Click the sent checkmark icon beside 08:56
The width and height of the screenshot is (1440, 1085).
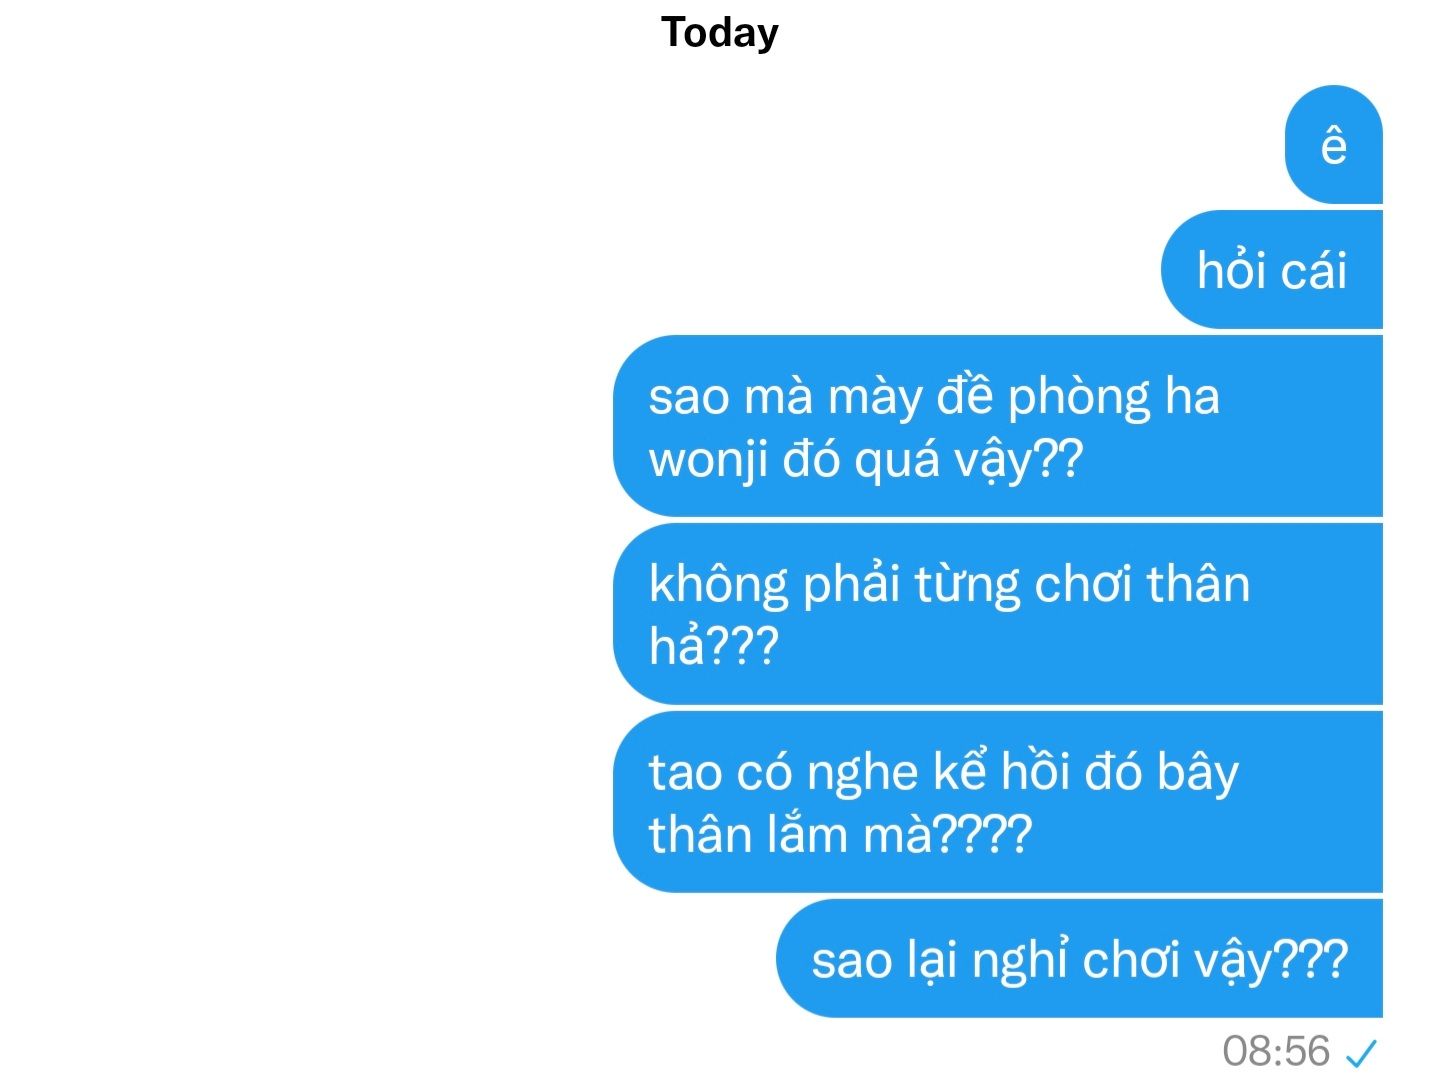click(1361, 1053)
